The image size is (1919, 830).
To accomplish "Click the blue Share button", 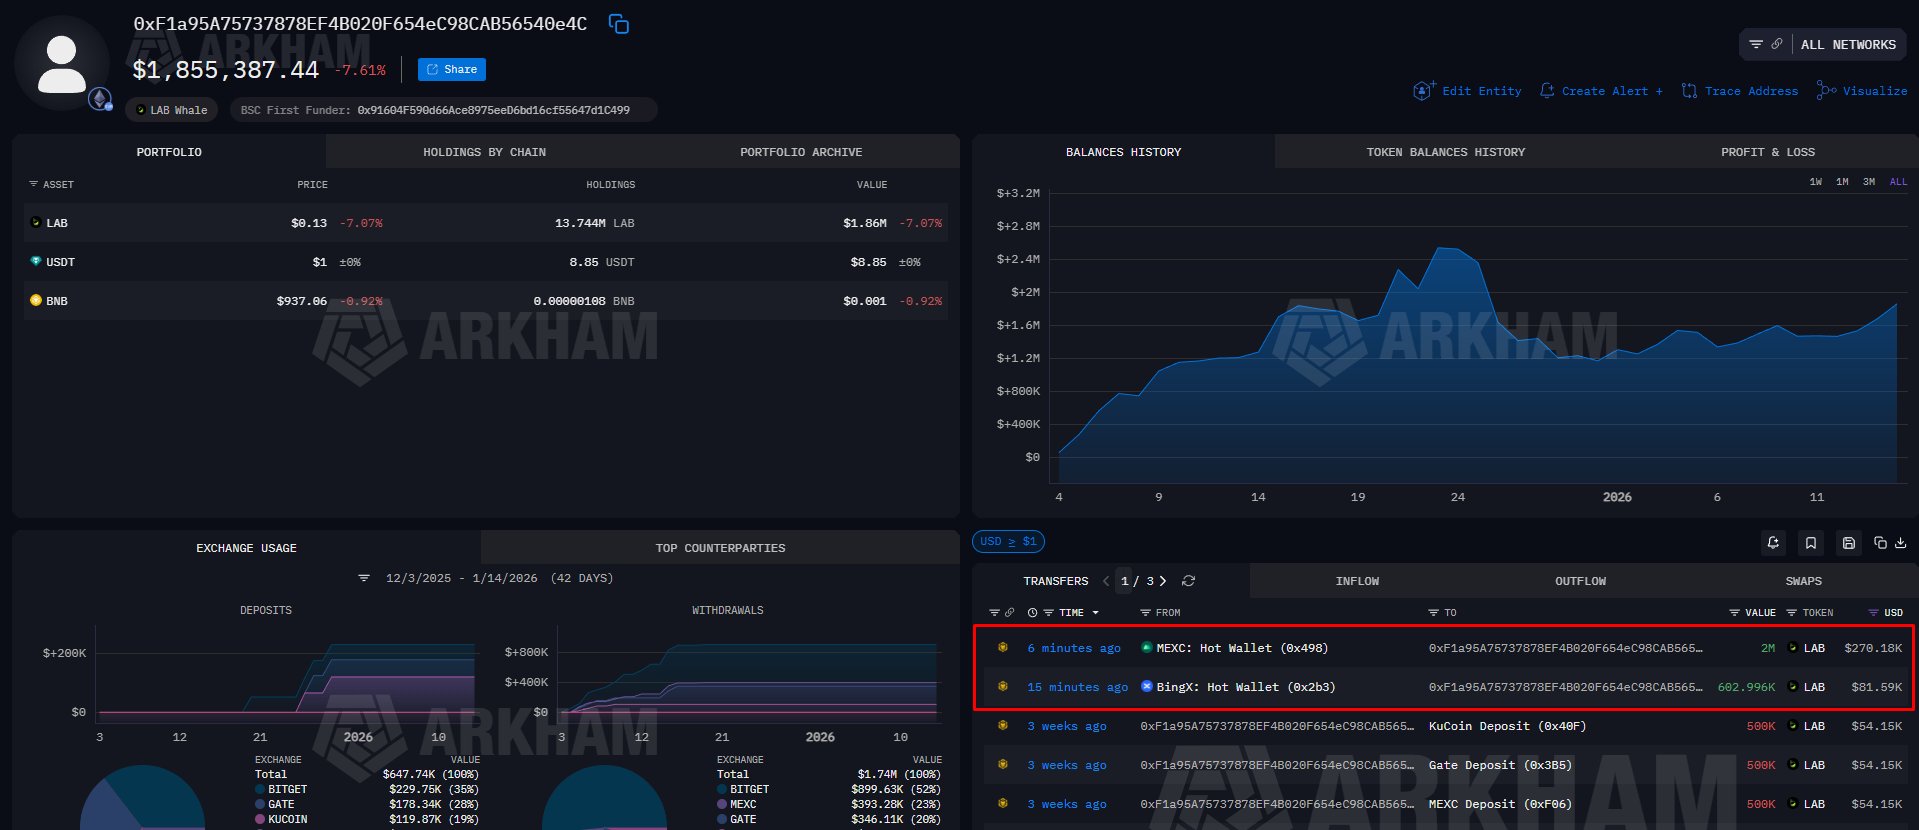I will (x=452, y=69).
